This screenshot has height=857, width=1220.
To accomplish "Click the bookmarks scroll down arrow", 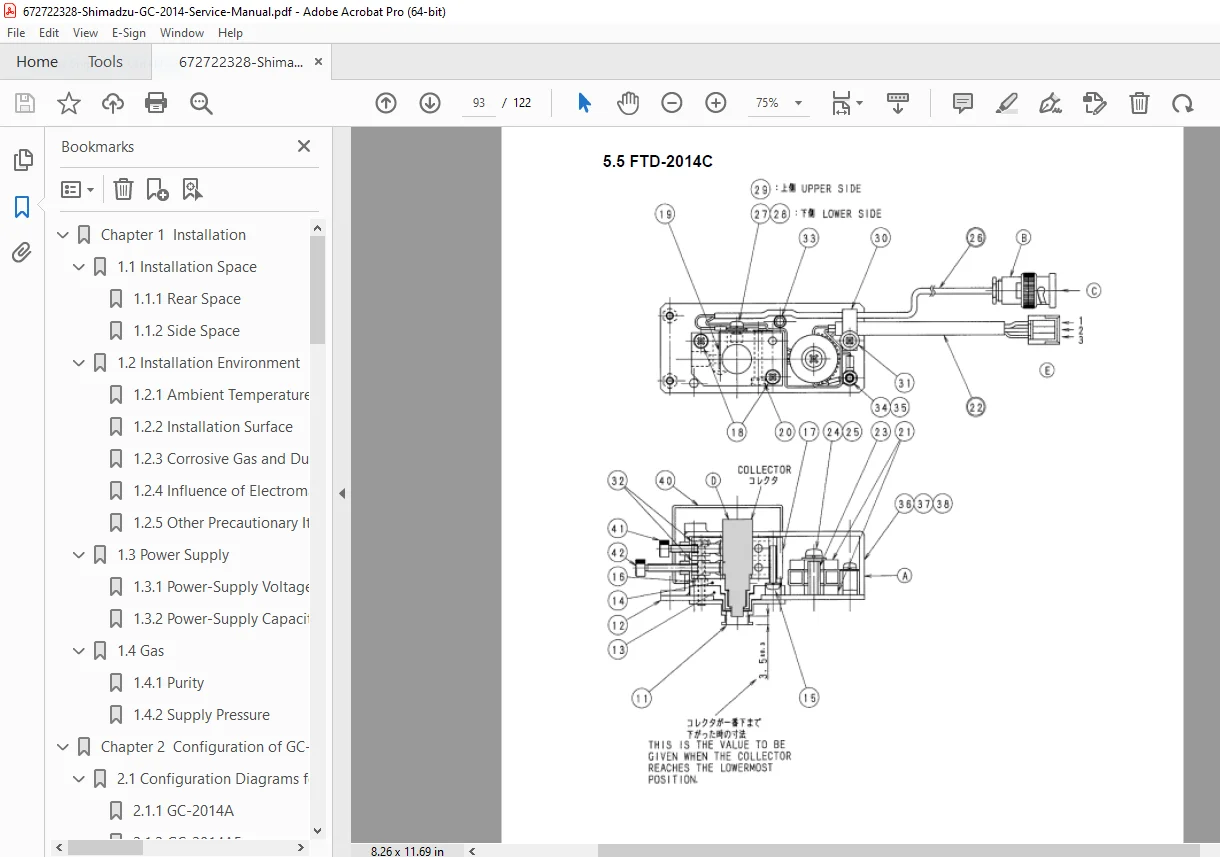I will [x=318, y=830].
